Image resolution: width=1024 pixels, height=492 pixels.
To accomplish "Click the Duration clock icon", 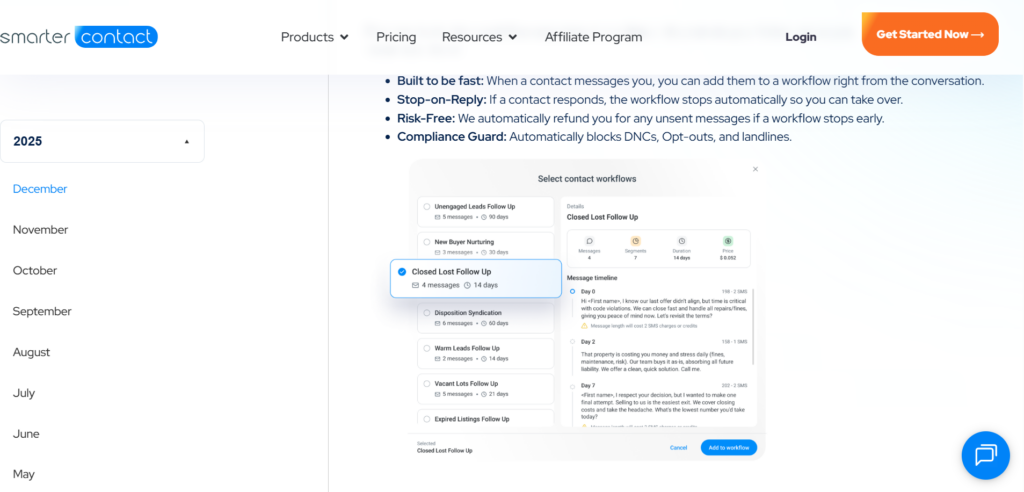I will (682, 240).
